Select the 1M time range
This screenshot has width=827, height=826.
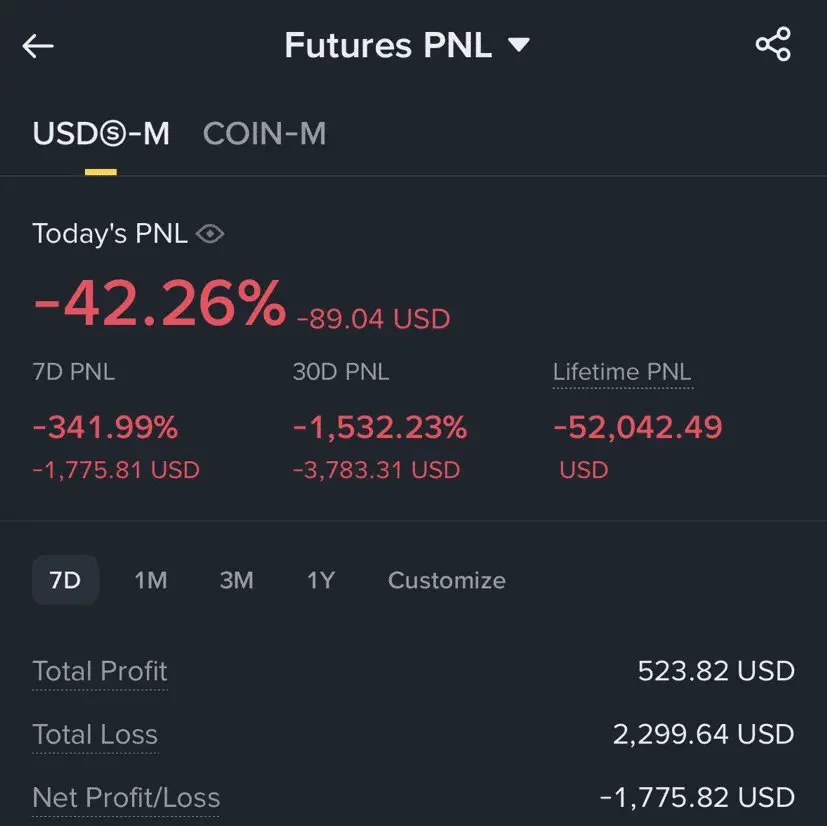click(151, 580)
